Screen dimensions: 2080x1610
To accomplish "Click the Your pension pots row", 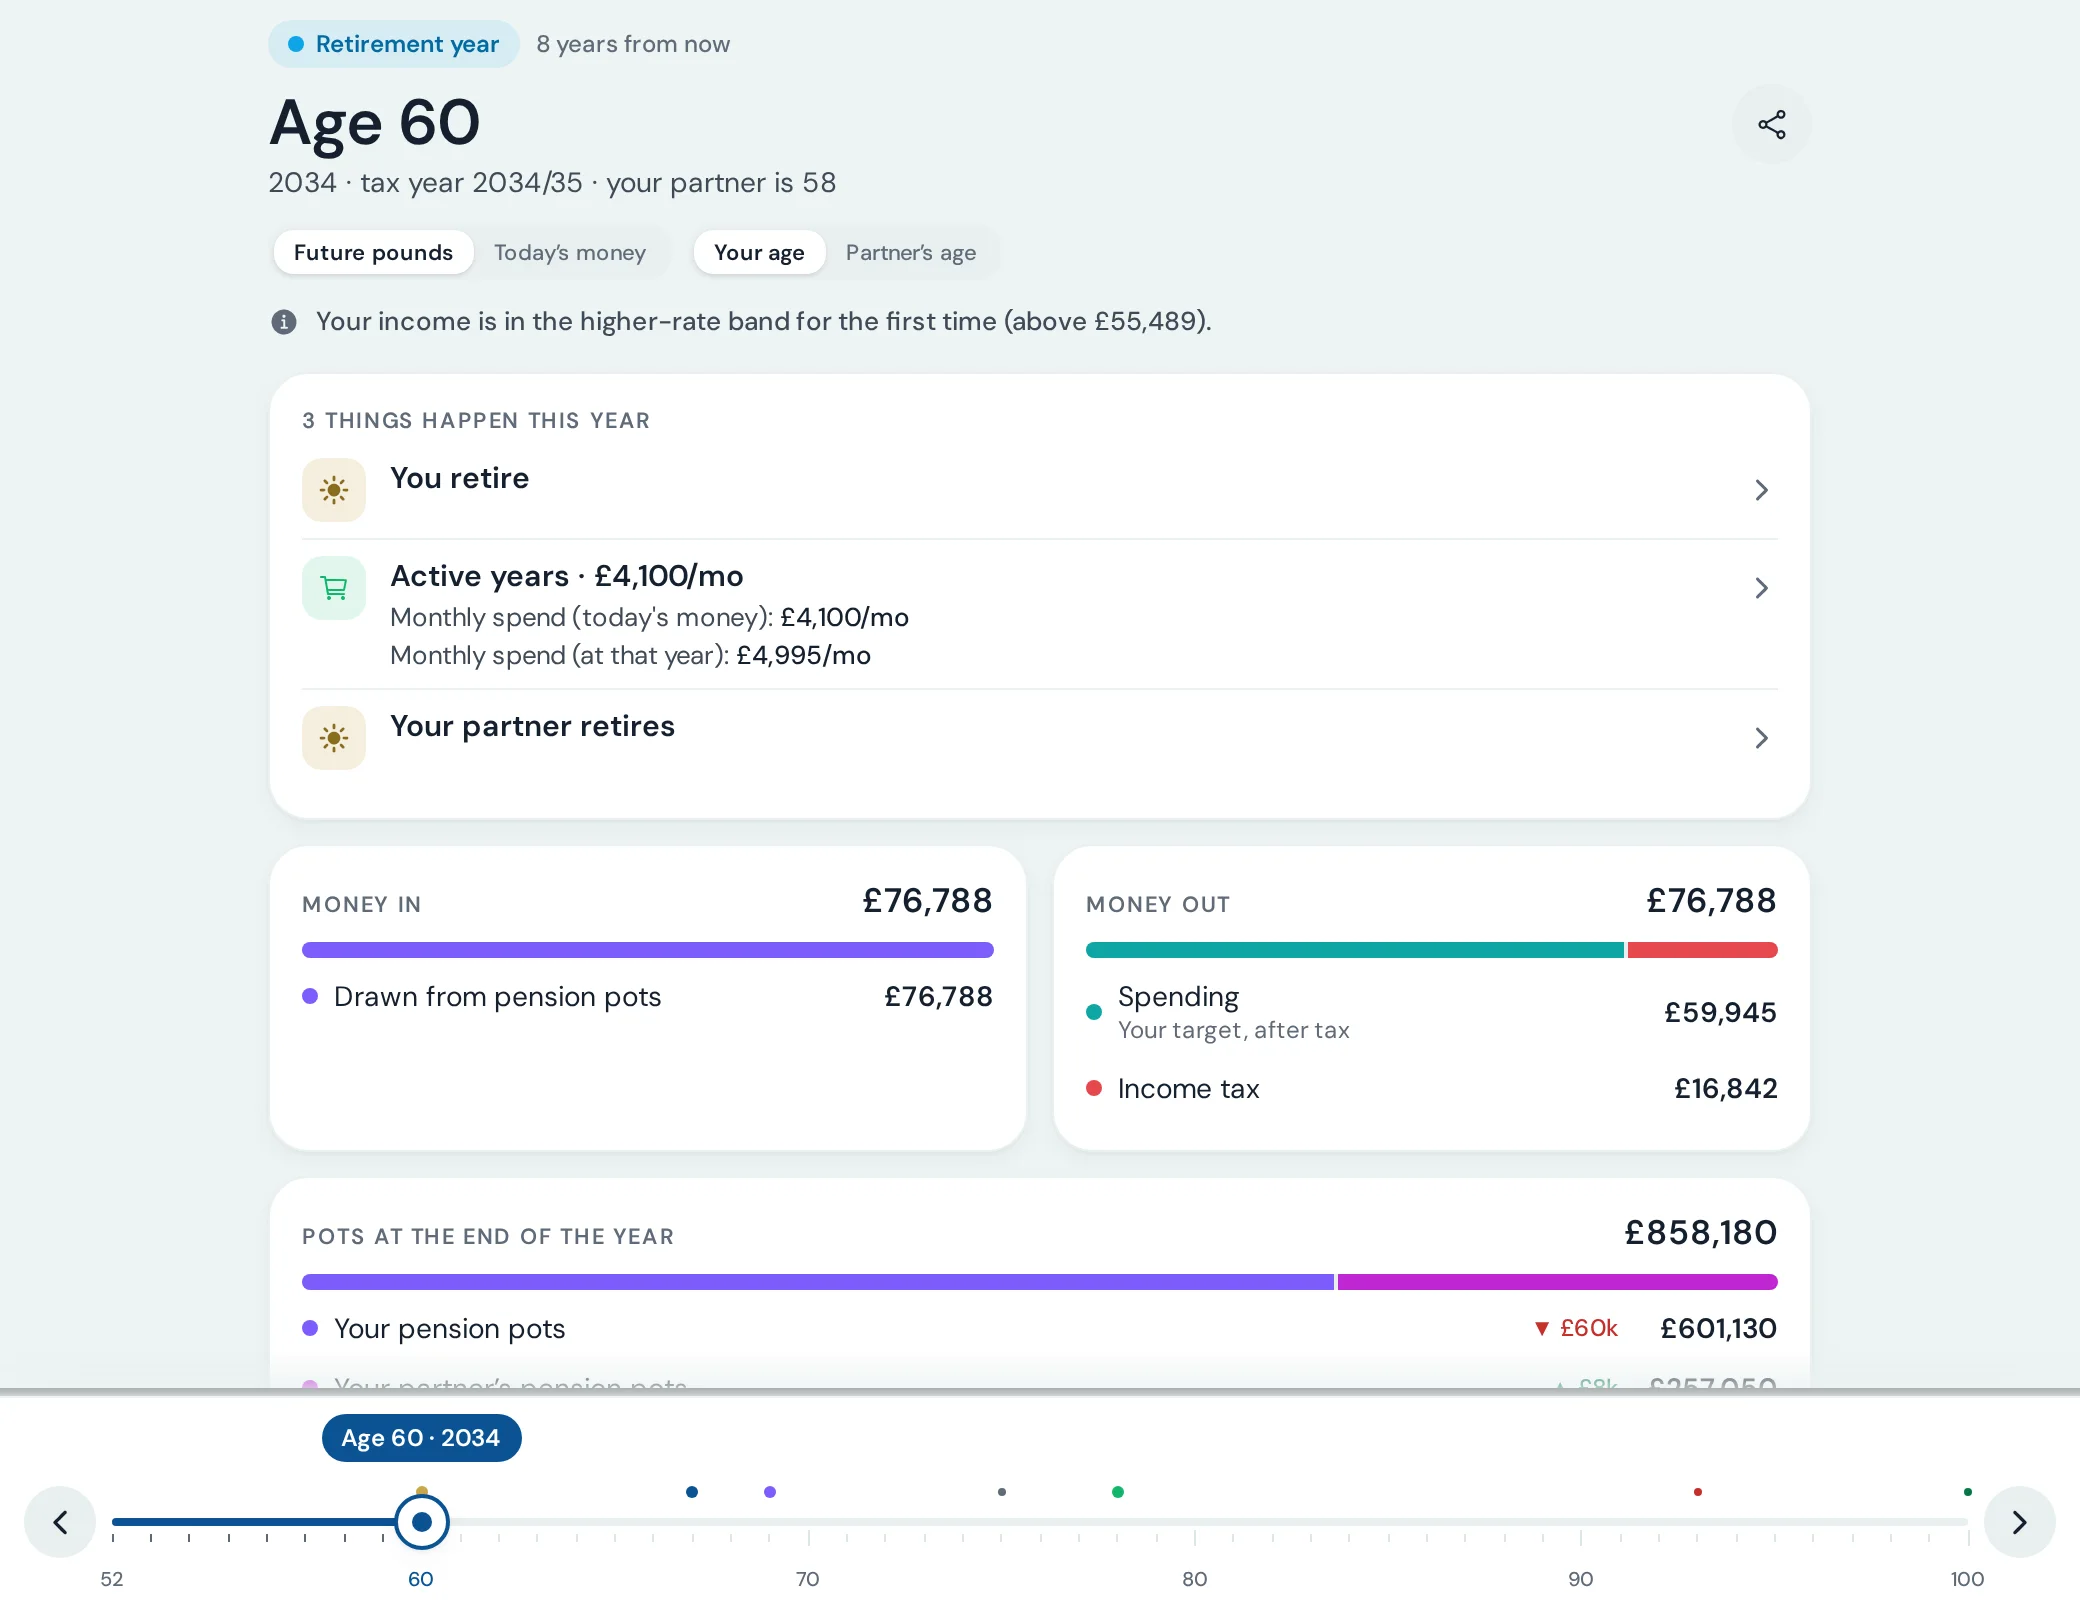I will click(1040, 1329).
